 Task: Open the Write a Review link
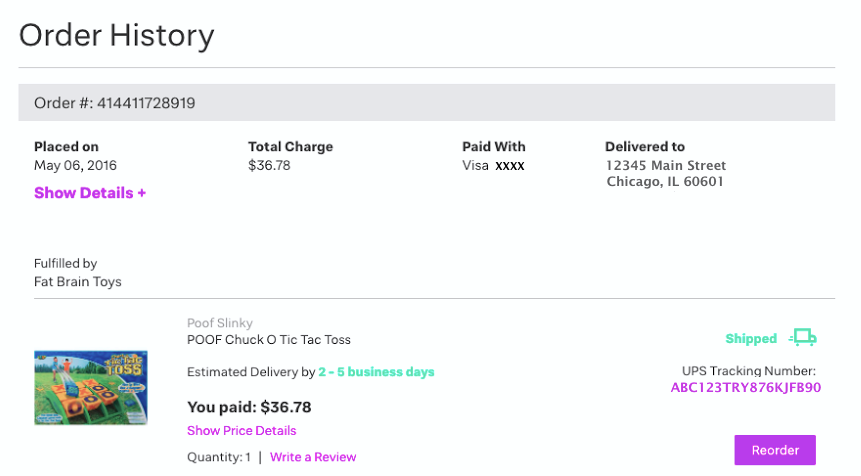313,457
